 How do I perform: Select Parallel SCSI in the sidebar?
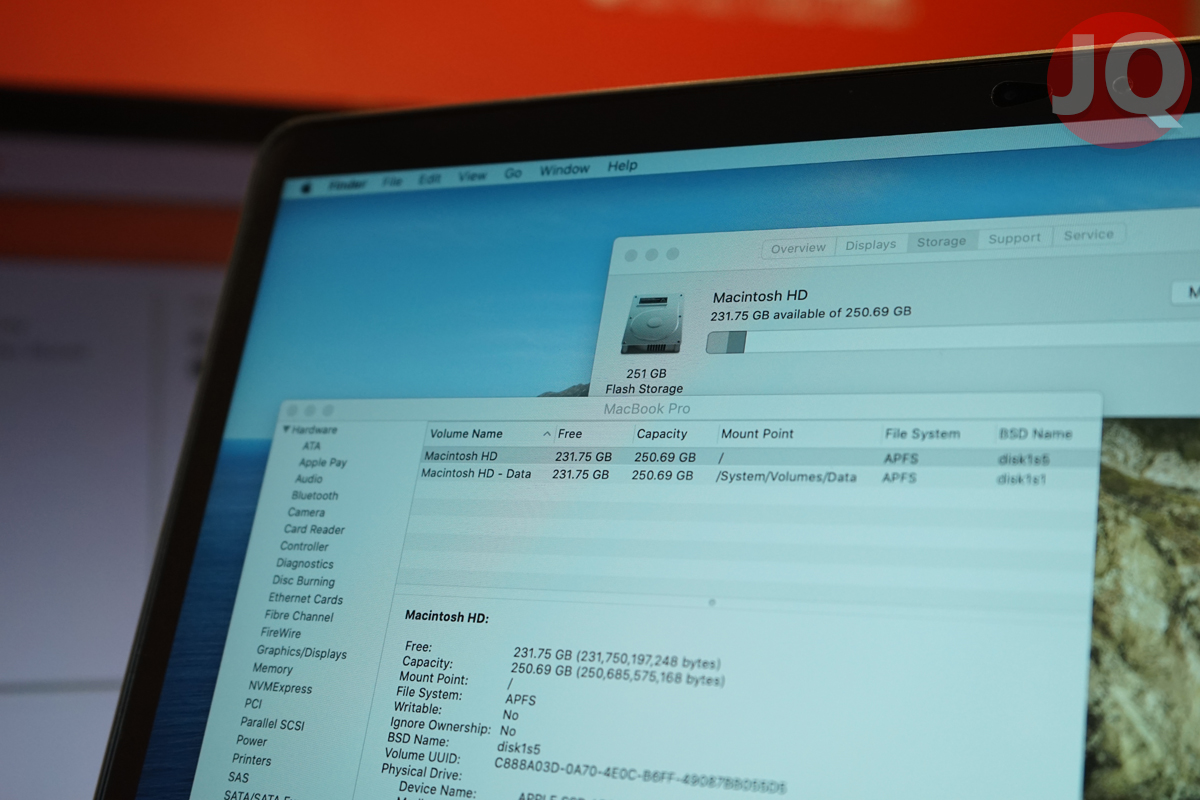click(272, 724)
